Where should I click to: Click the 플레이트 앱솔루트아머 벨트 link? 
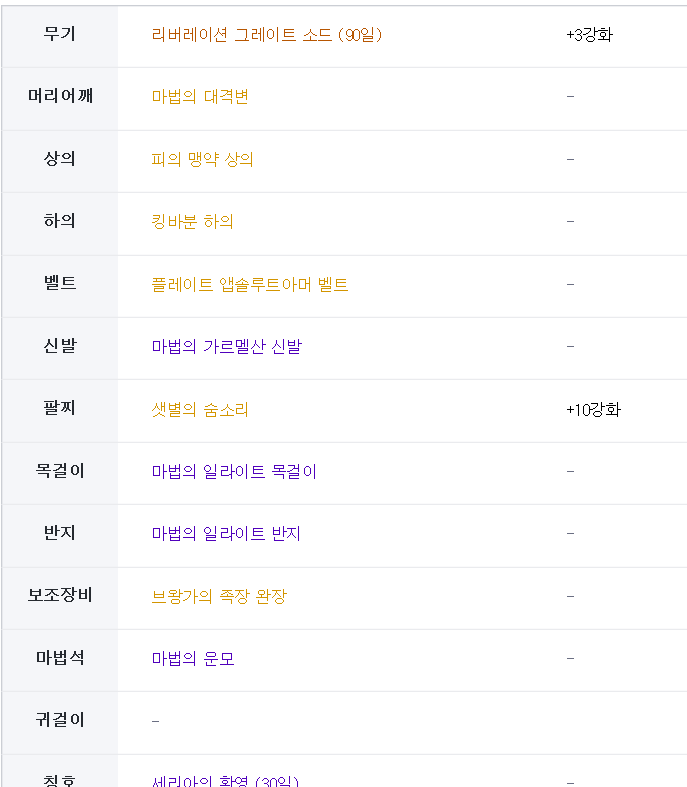250,285
